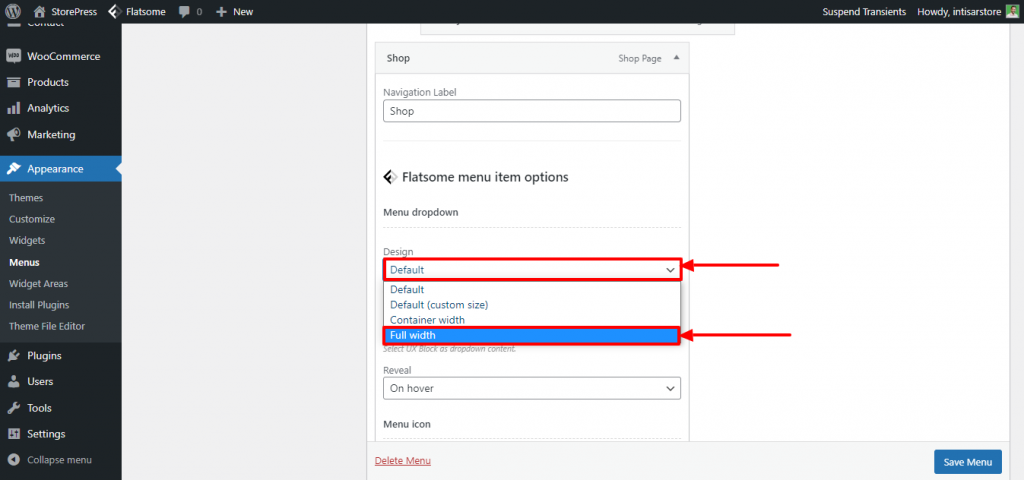Select the Full width option
Viewport: 1024px width, 480px height.
click(532, 335)
